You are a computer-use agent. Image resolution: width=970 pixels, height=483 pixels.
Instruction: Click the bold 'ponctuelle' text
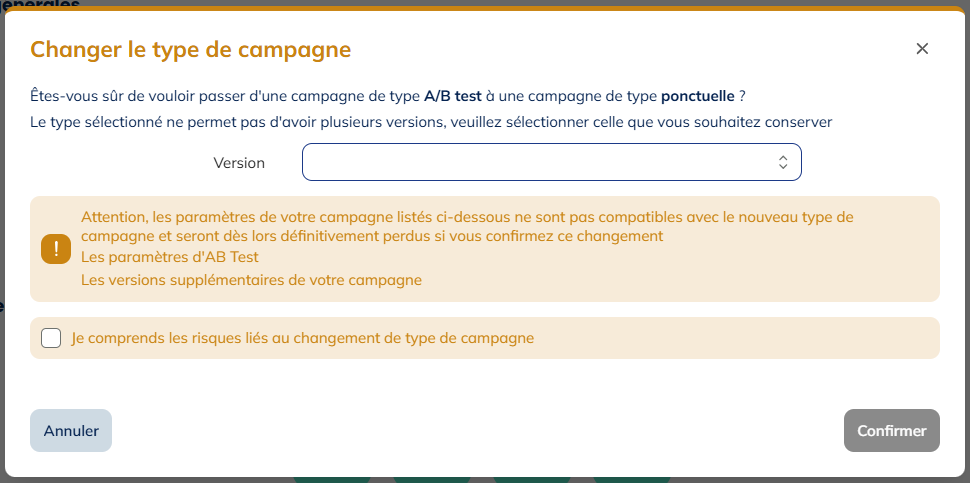(x=698, y=96)
